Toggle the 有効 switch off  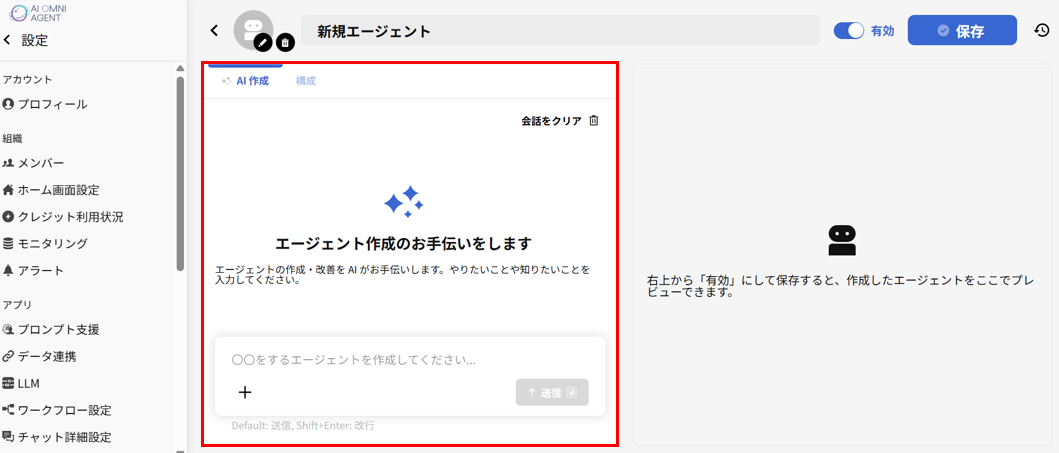(x=849, y=31)
